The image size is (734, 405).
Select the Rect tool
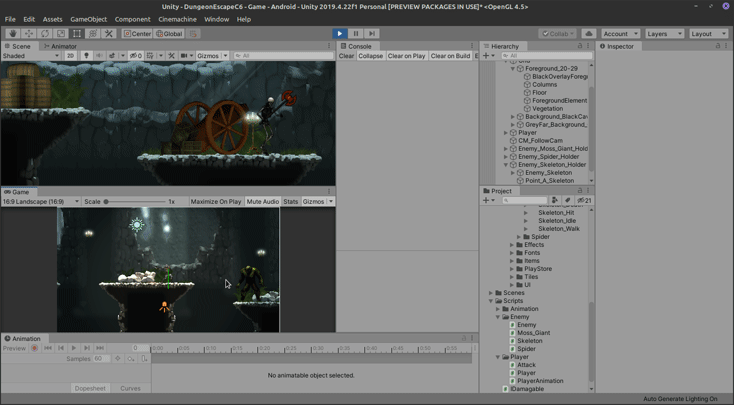(77, 34)
